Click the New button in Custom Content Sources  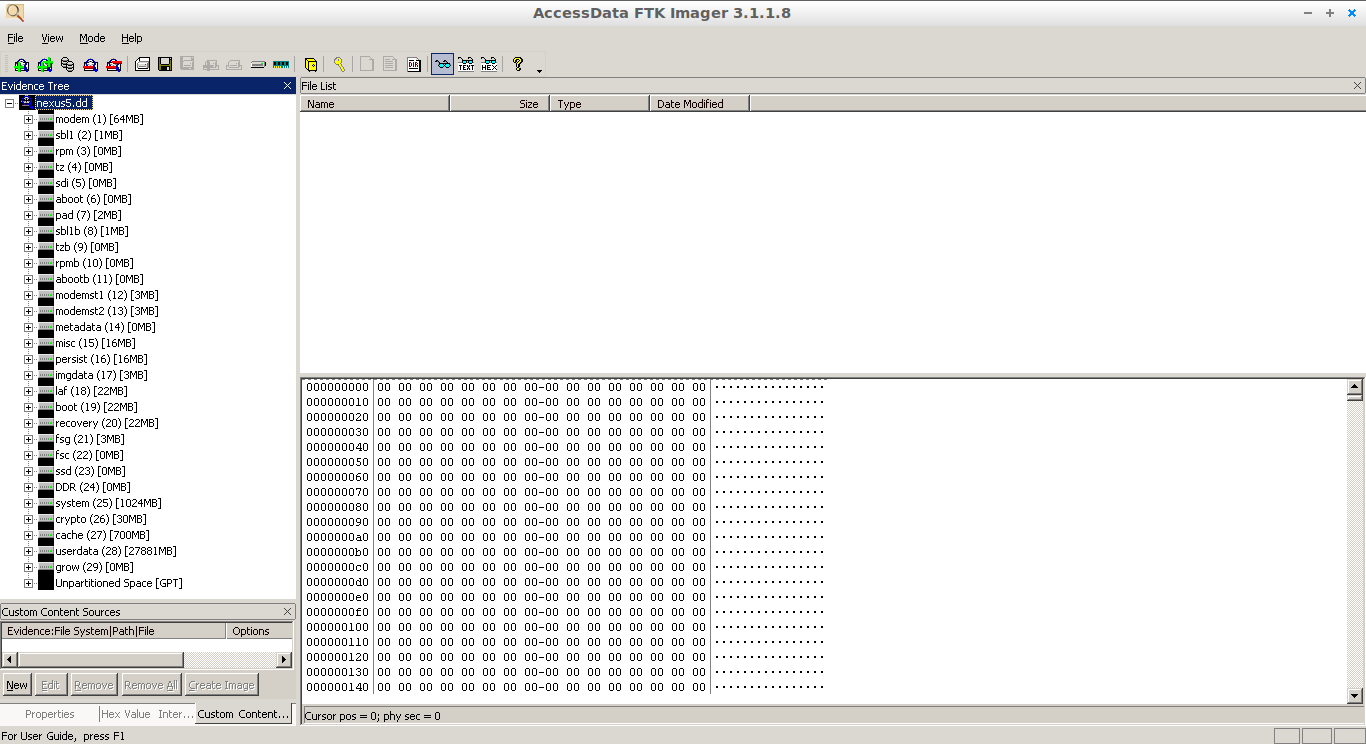17,685
